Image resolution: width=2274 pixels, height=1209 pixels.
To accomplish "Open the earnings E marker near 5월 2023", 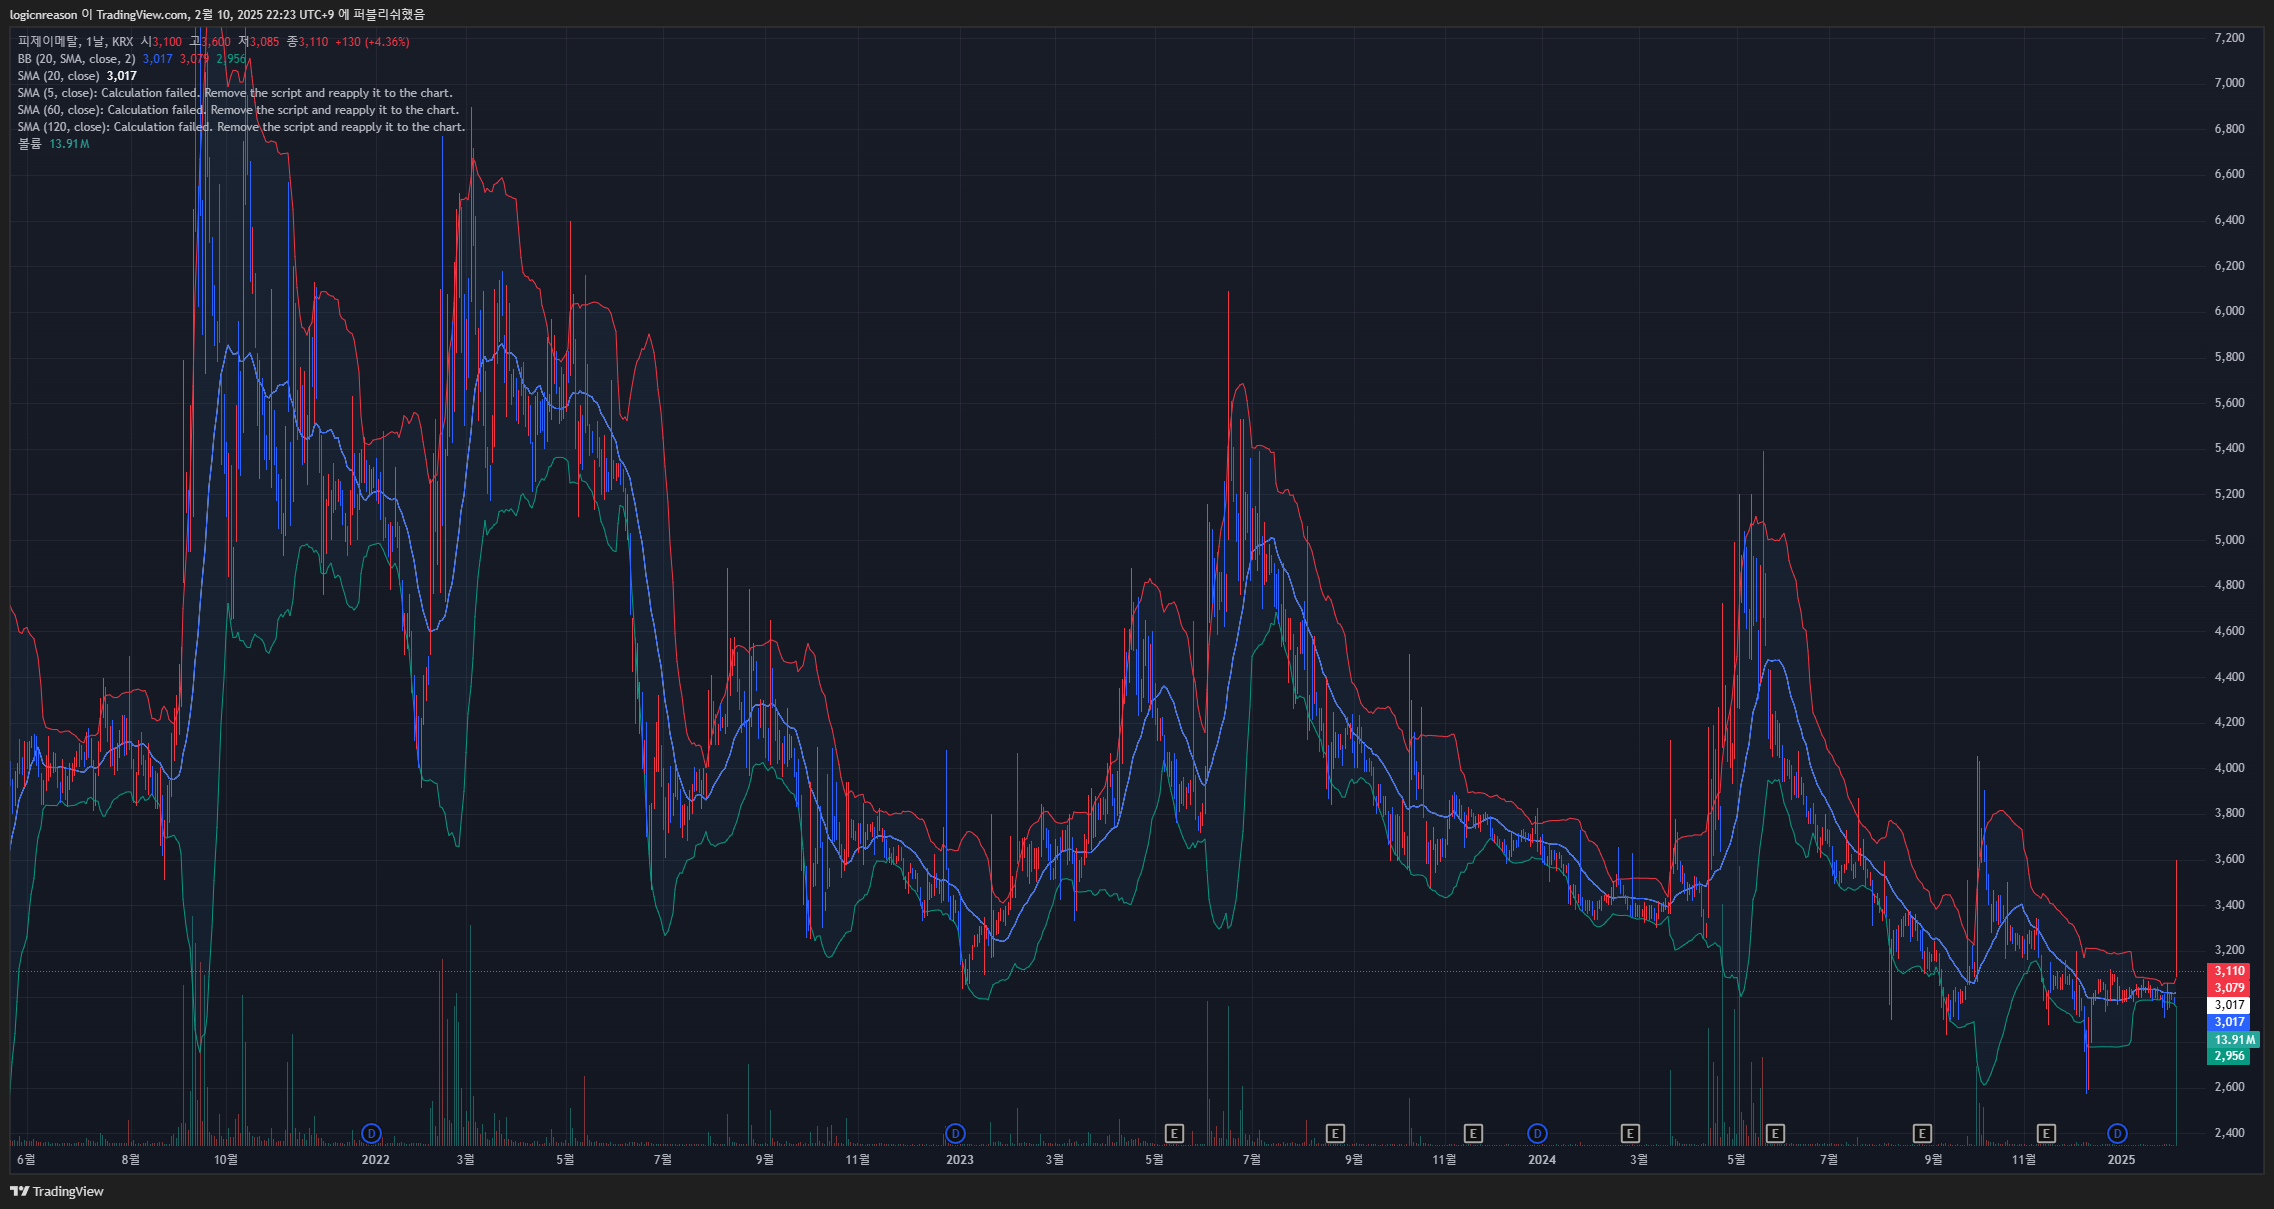I will coord(1175,1133).
